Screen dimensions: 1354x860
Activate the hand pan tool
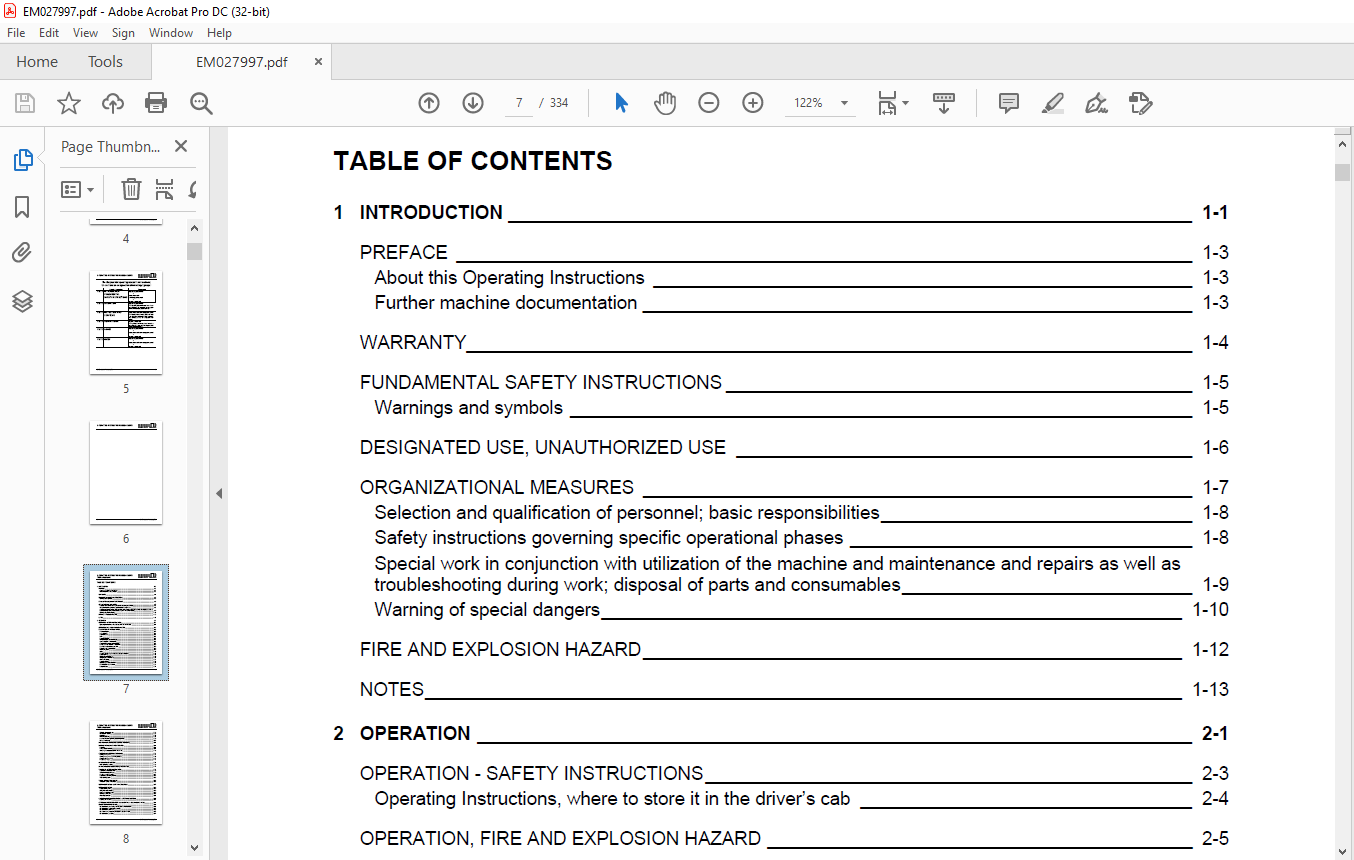coord(665,103)
